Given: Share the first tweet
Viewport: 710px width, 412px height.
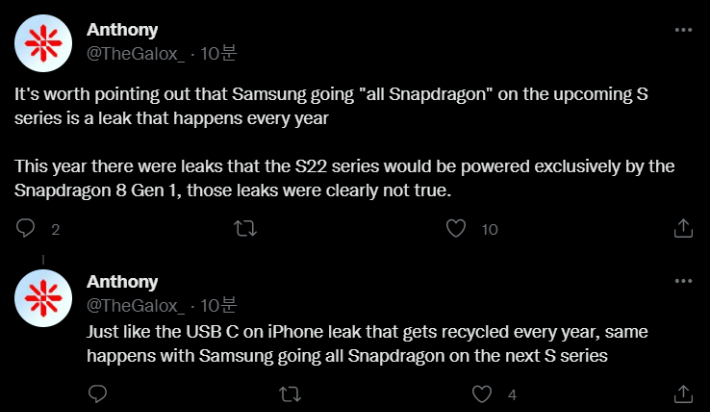Looking at the screenshot, I should (683, 229).
